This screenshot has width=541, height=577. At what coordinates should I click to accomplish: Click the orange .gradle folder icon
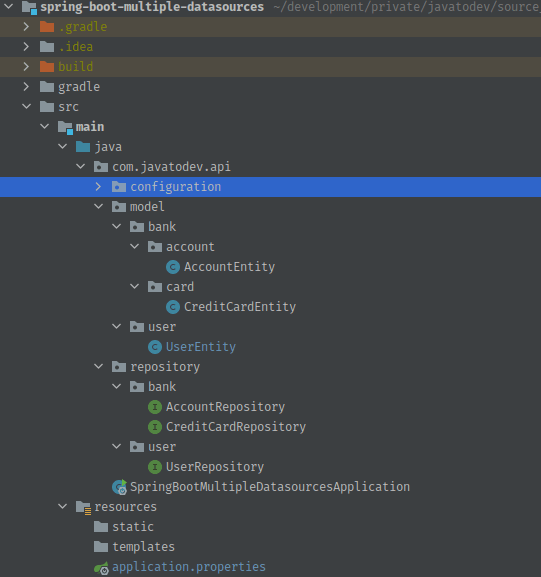pos(47,26)
